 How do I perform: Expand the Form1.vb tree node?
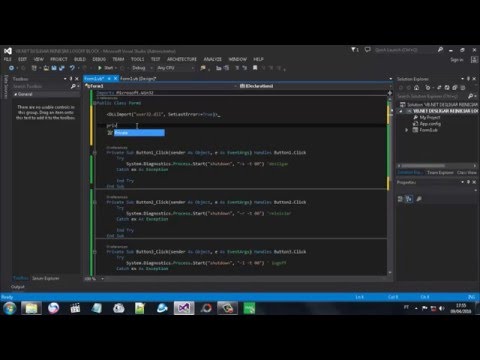coord(407,130)
